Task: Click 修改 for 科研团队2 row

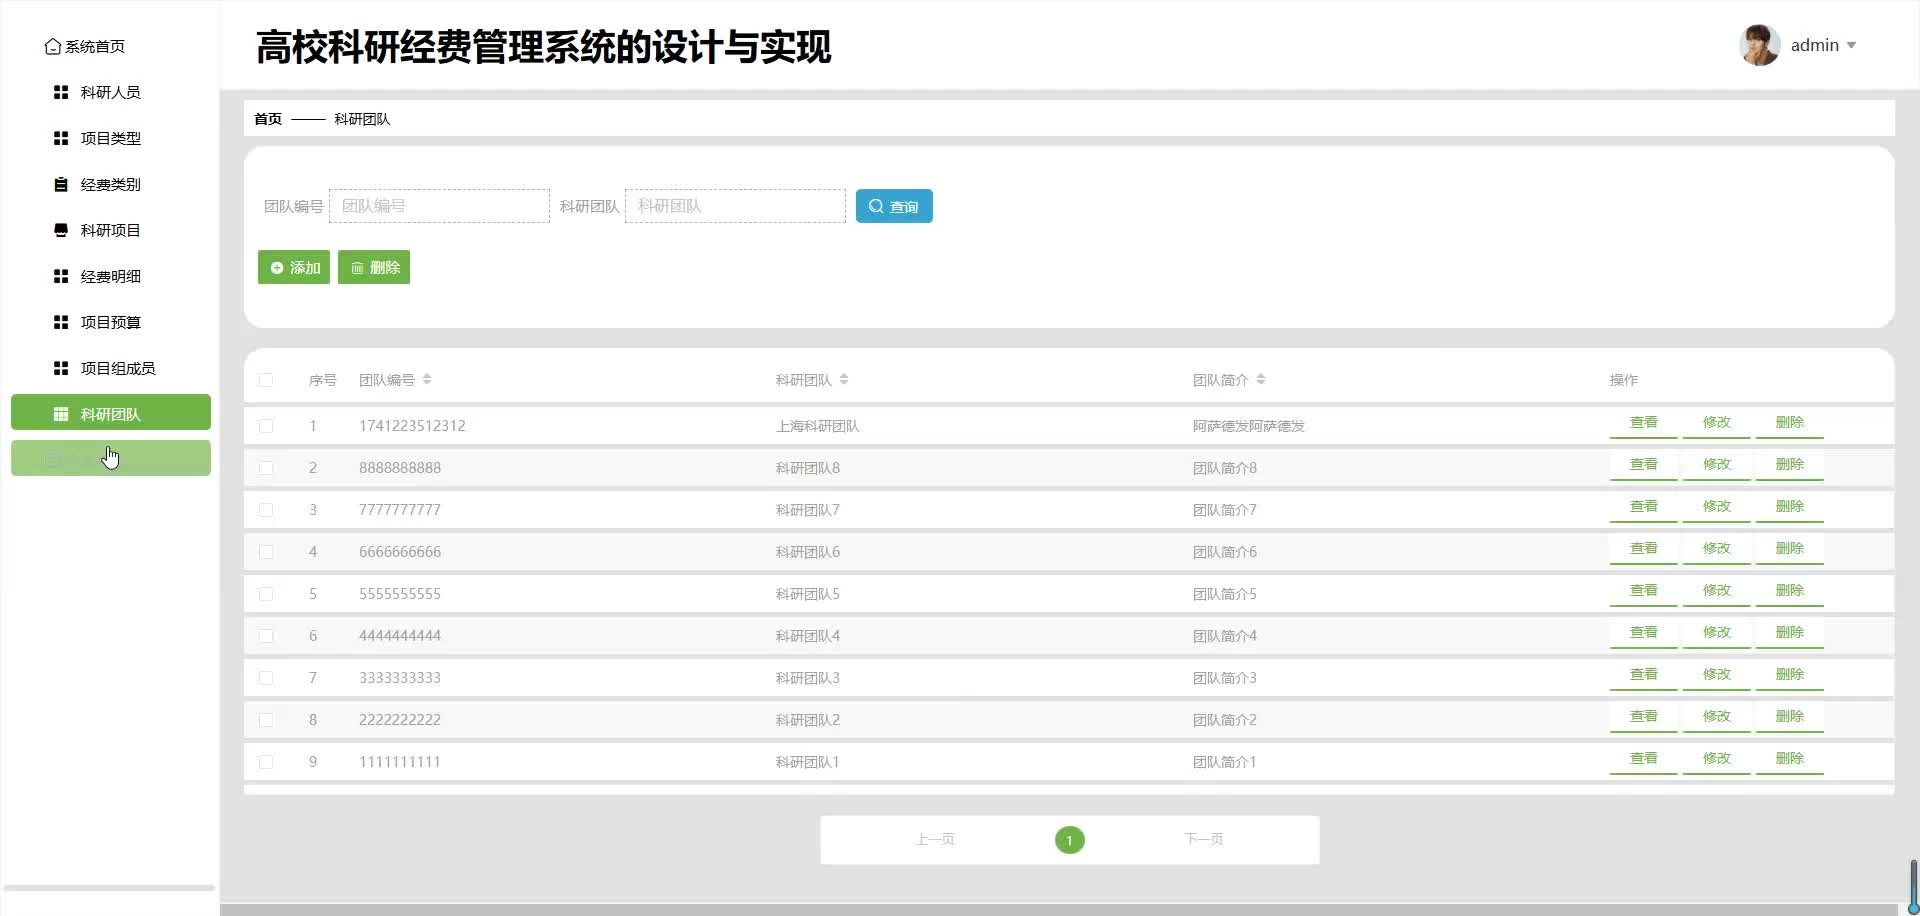Action: click(x=1717, y=717)
